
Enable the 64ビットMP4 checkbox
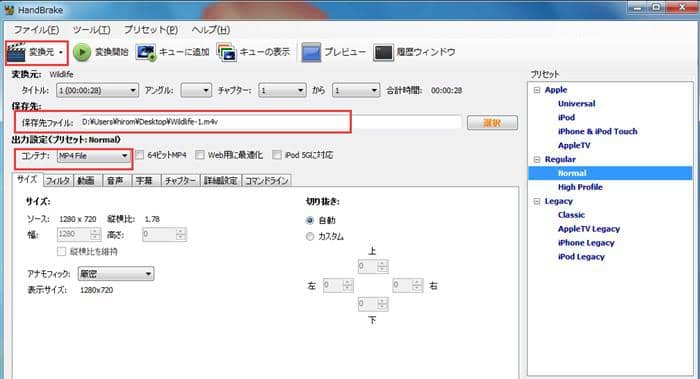tap(140, 155)
